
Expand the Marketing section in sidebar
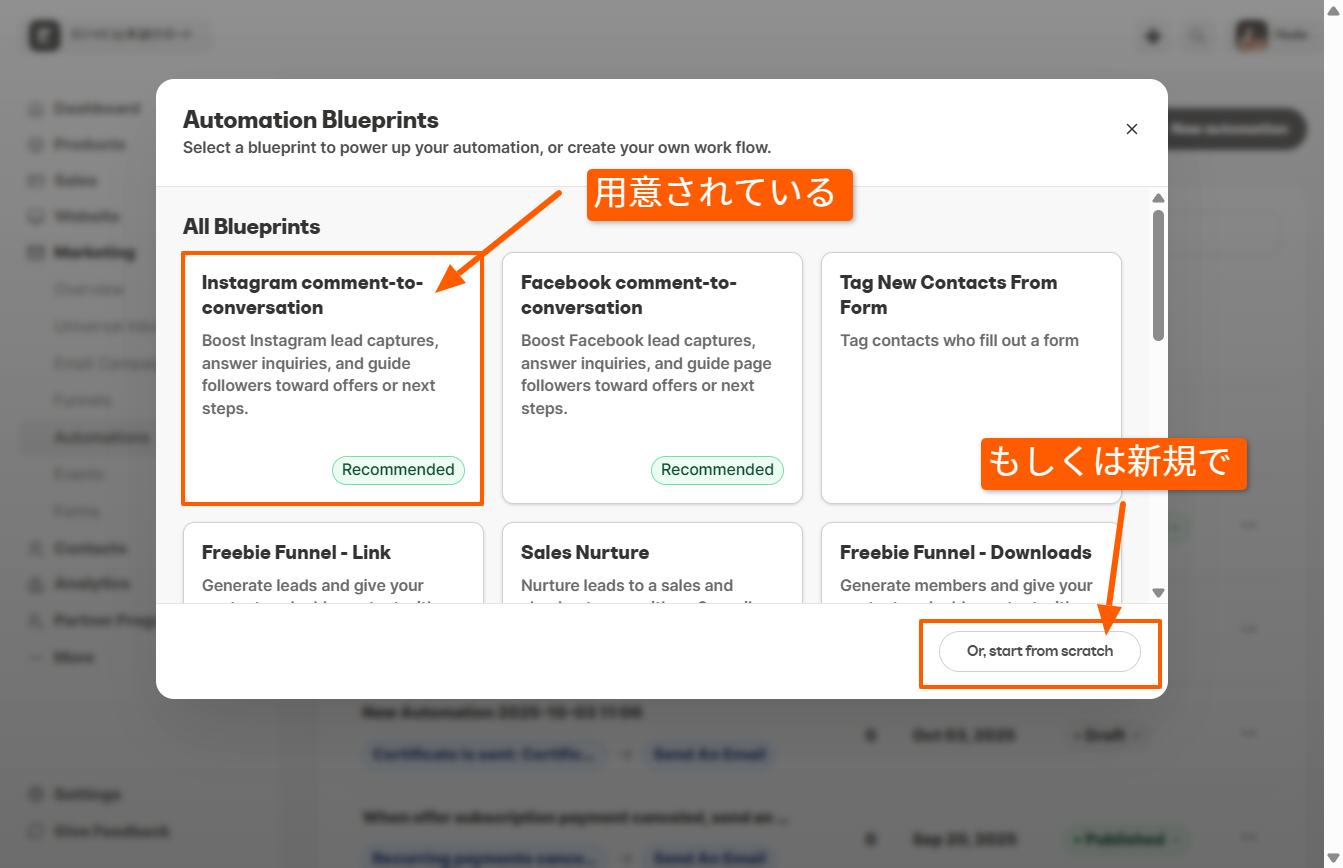[94, 253]
